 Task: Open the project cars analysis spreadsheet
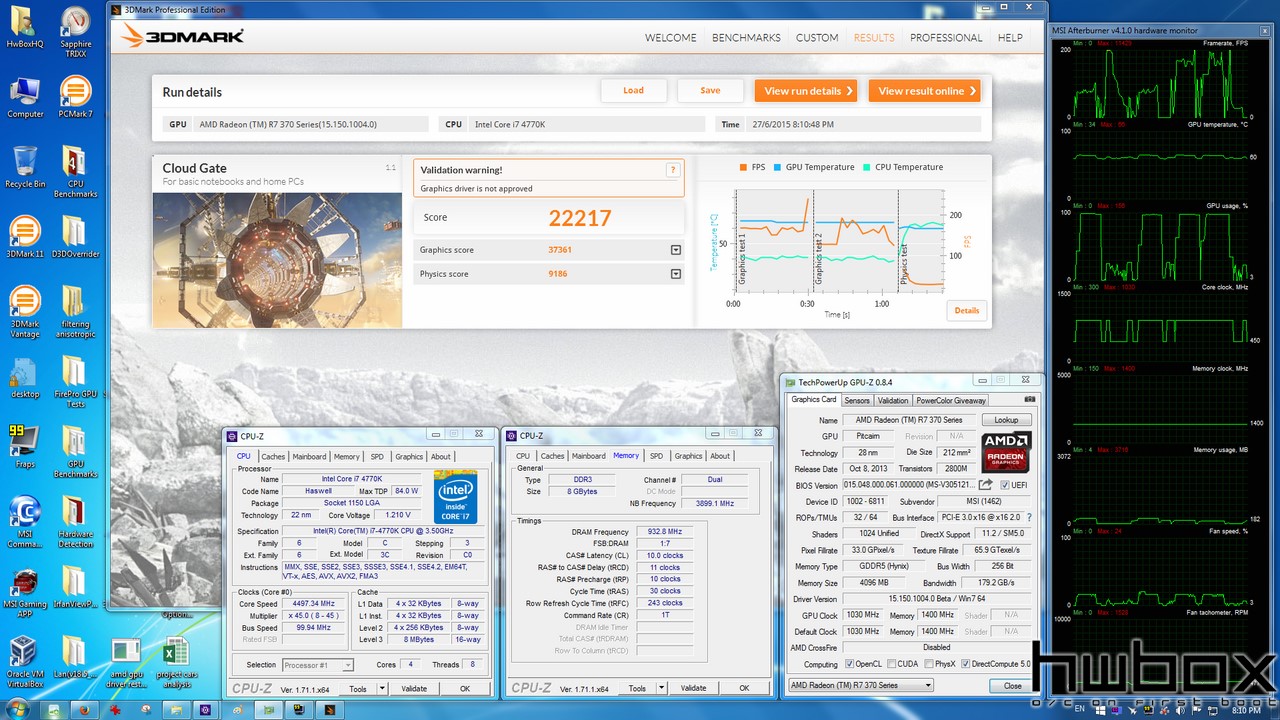176,662
